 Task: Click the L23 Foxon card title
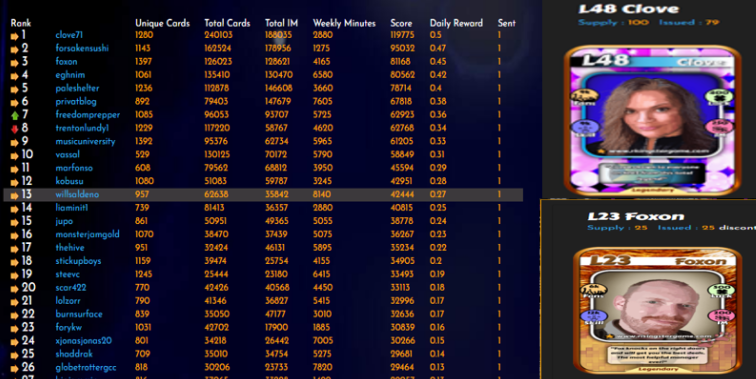tap(636, 217)
